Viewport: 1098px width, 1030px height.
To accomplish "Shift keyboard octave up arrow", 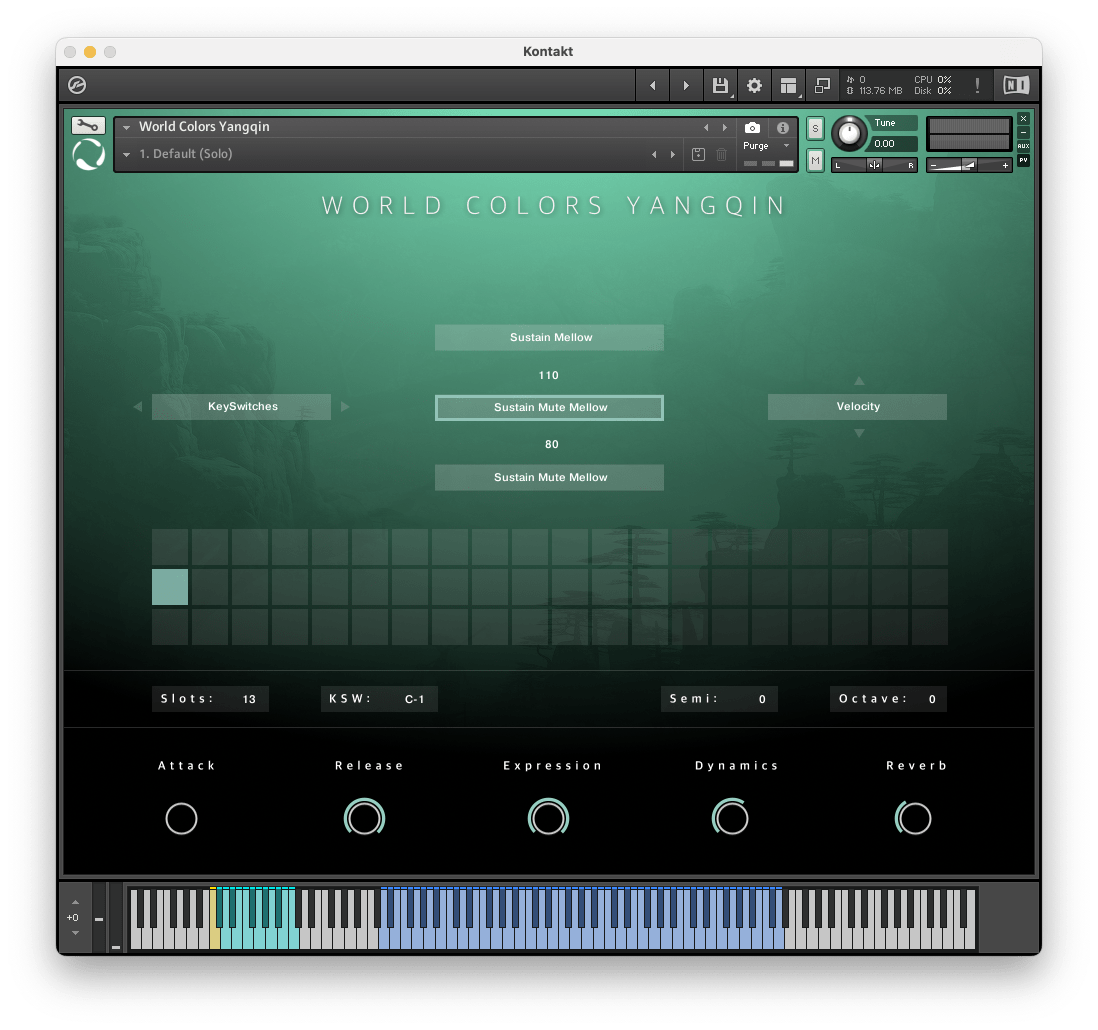I will 76,902.
